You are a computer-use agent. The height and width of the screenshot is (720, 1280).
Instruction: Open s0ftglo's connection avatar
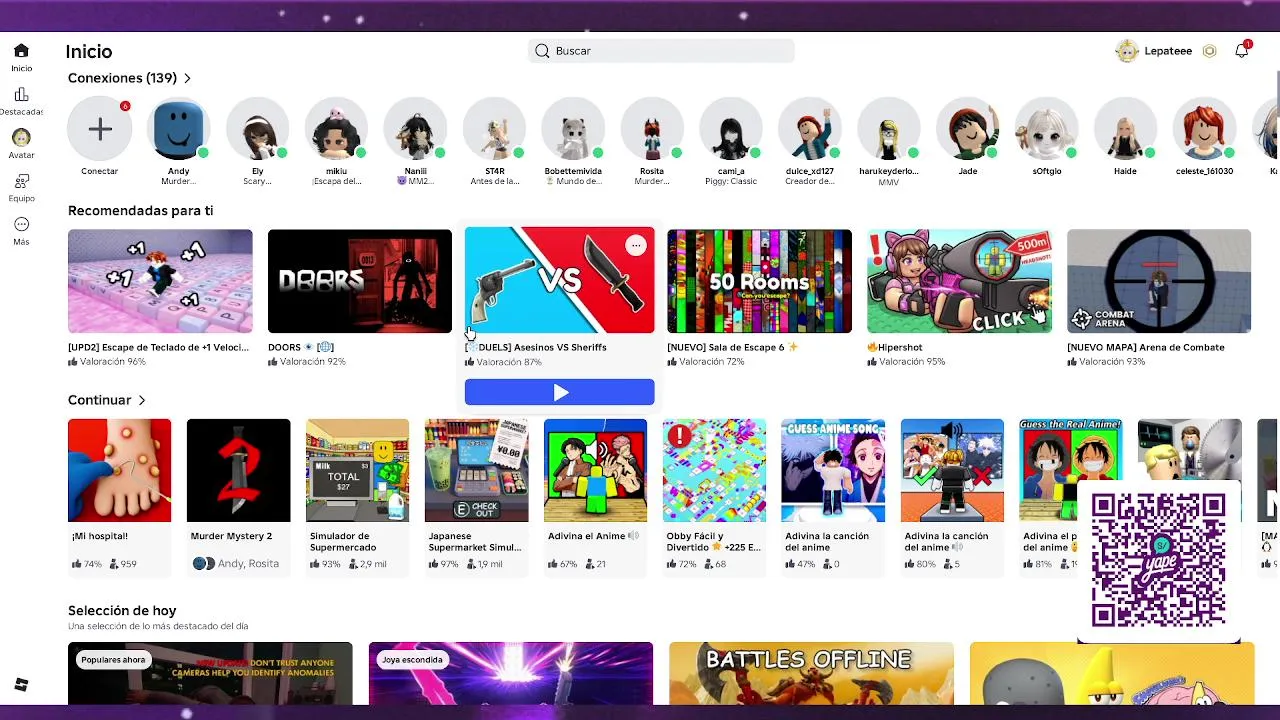point(1047,129)
